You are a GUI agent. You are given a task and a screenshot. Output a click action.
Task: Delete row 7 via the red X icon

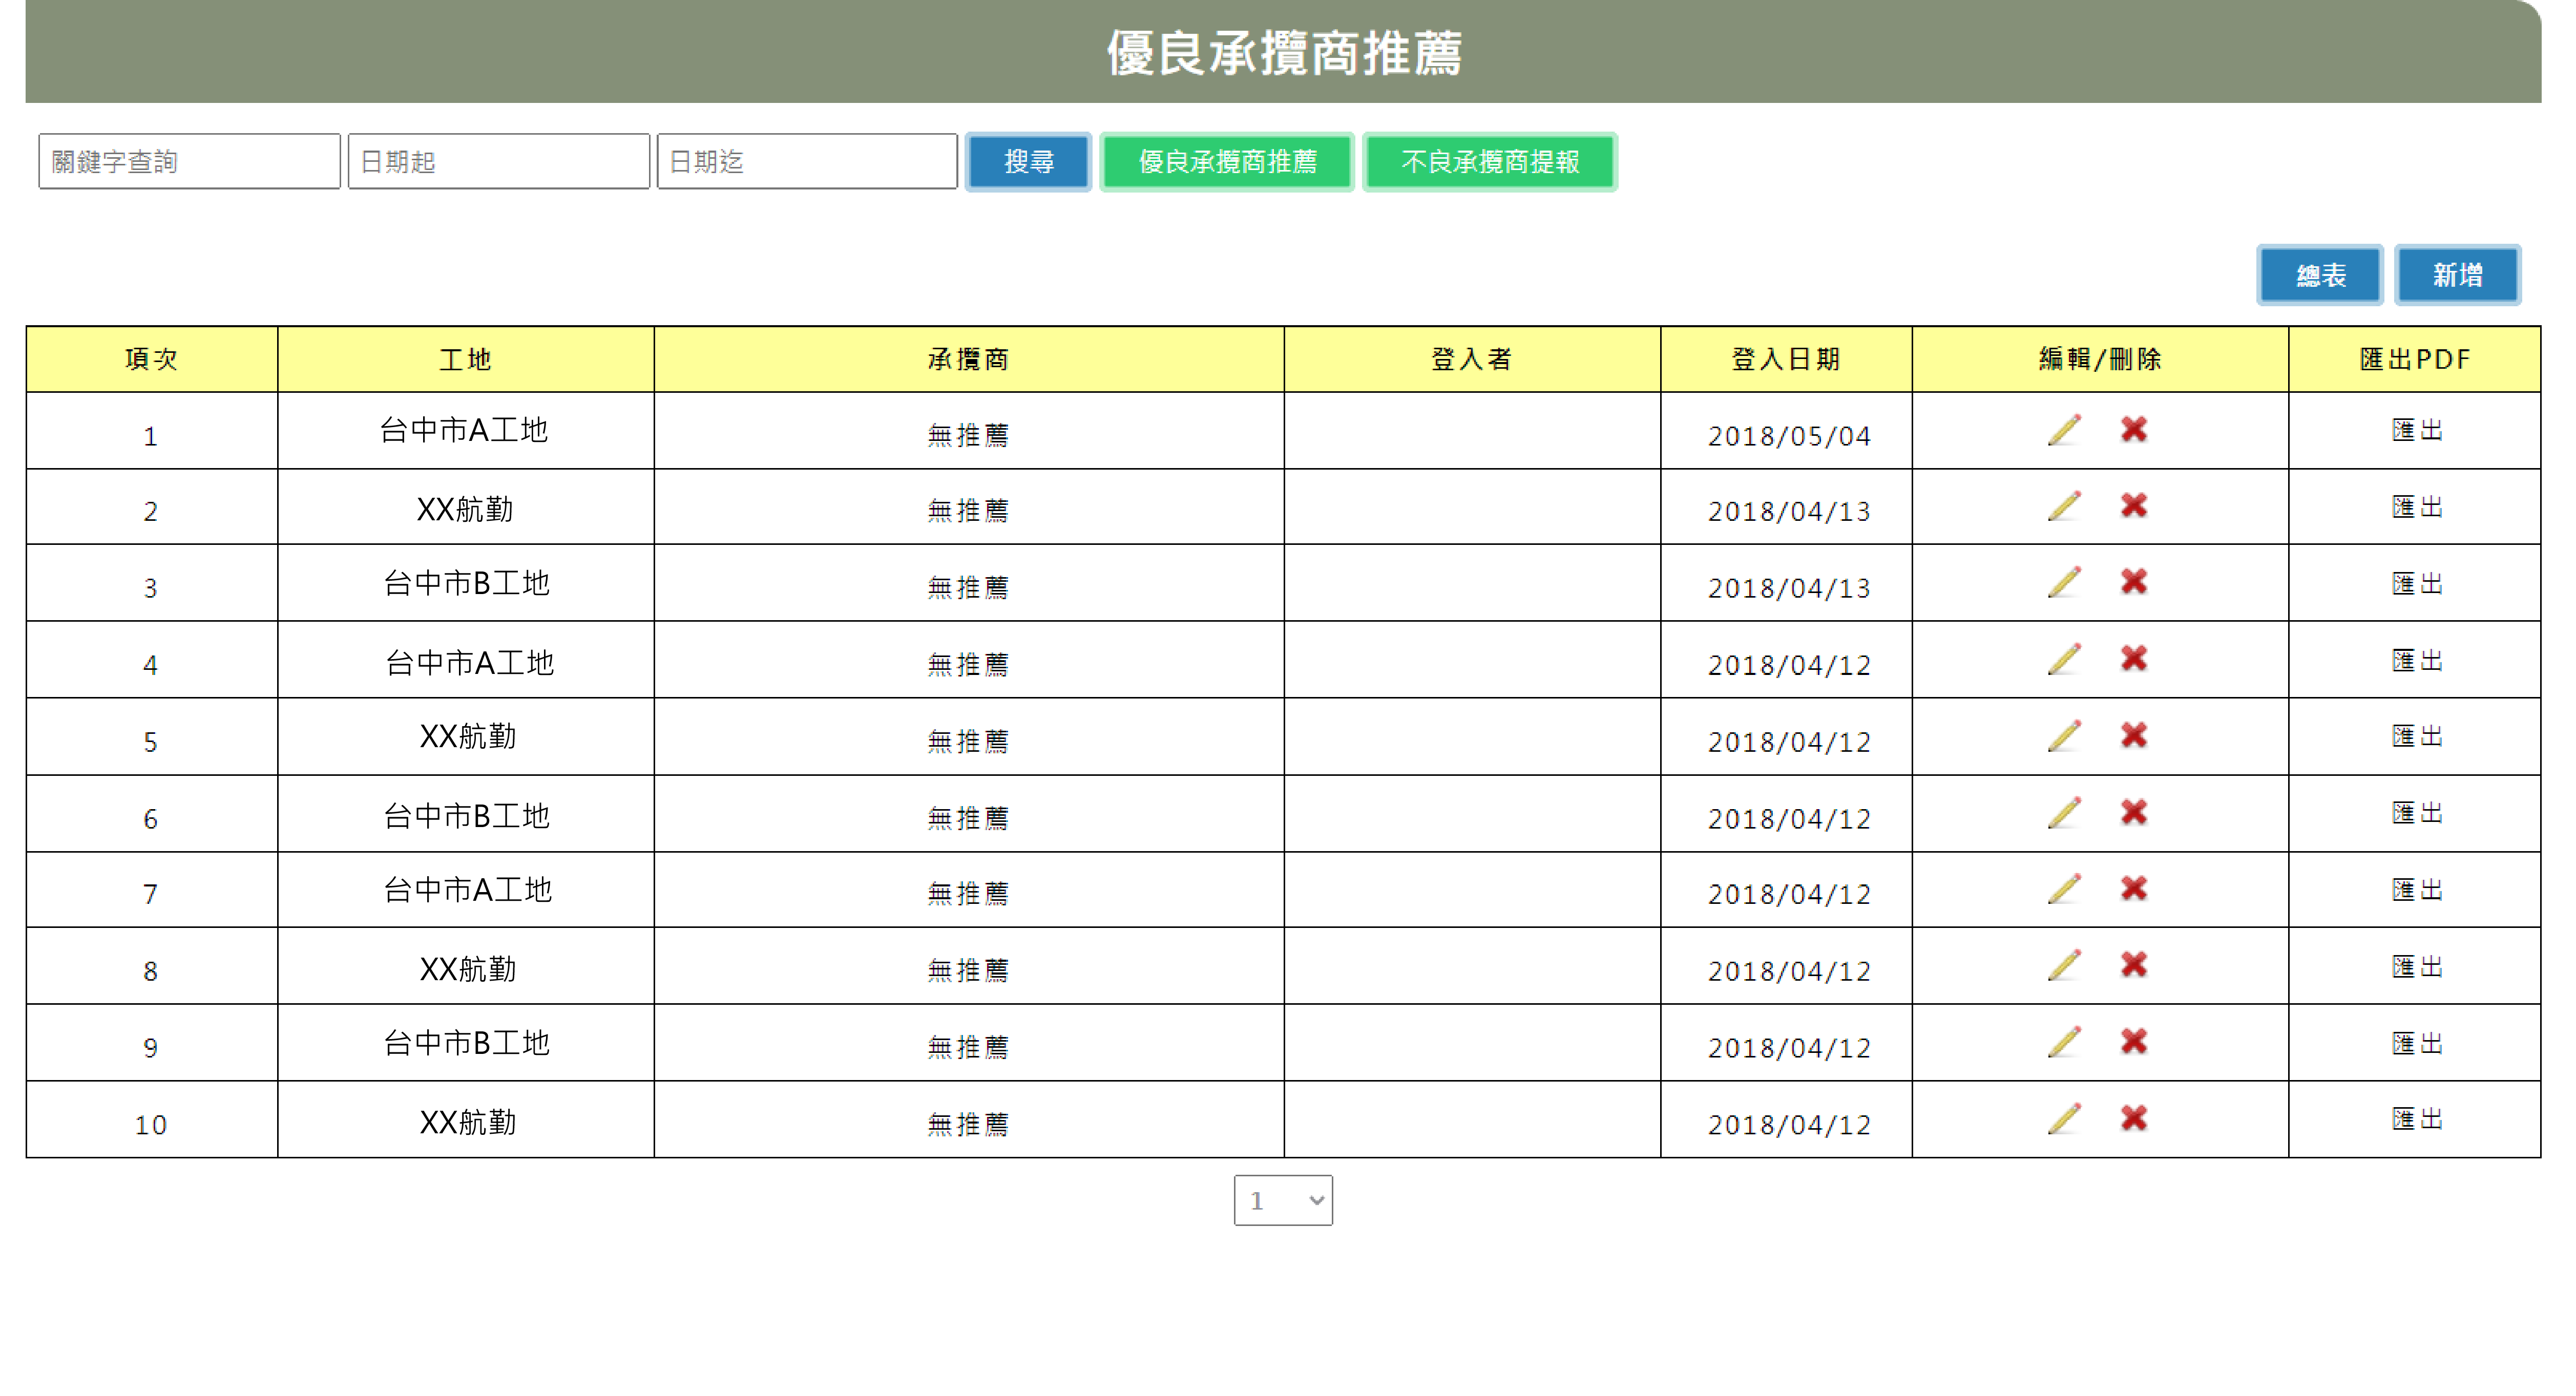[x=2133, y=889]
